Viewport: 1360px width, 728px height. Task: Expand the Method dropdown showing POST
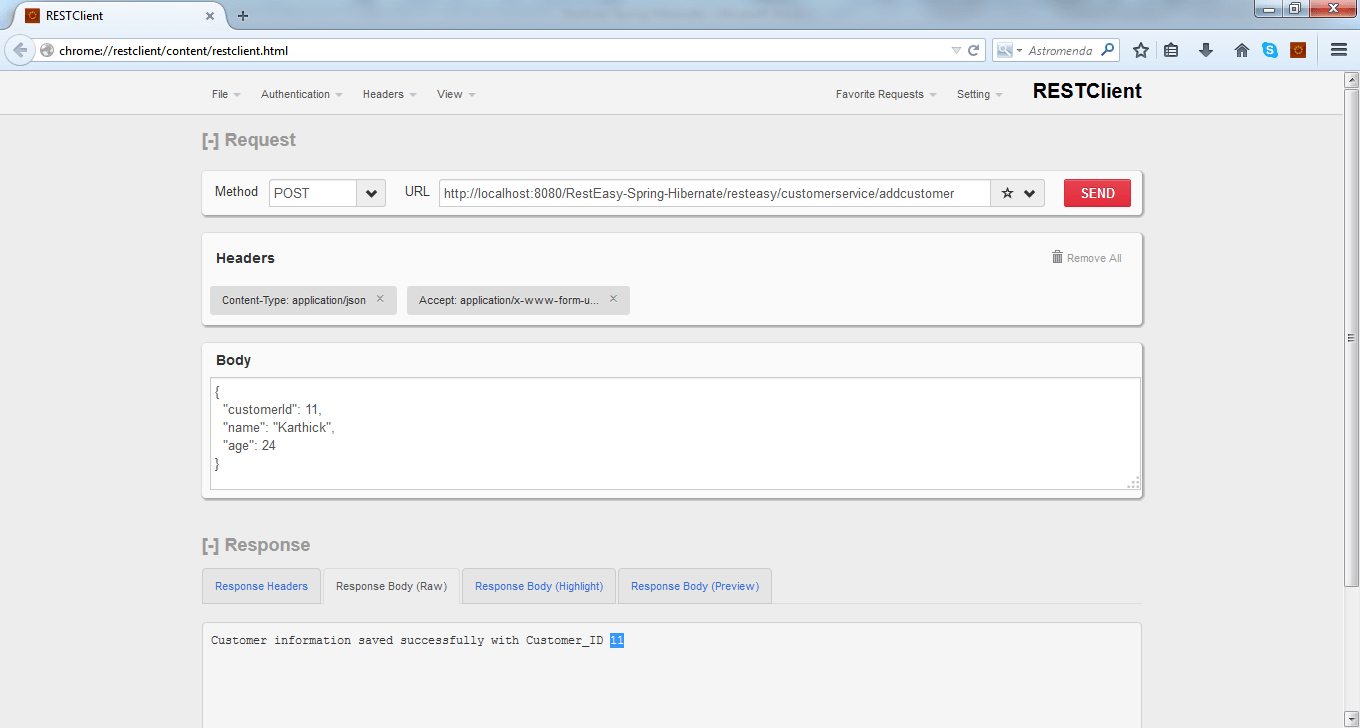point(370,192)
